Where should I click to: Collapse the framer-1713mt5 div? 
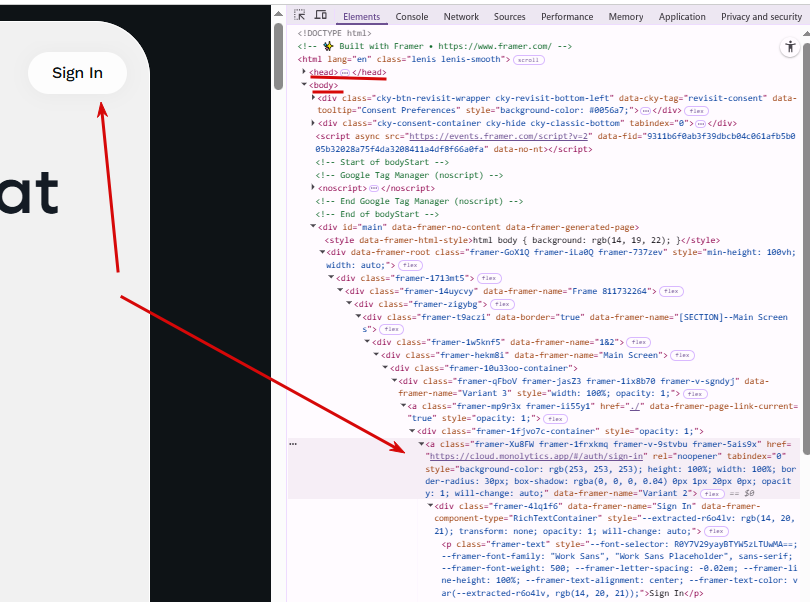click(332, 277)
